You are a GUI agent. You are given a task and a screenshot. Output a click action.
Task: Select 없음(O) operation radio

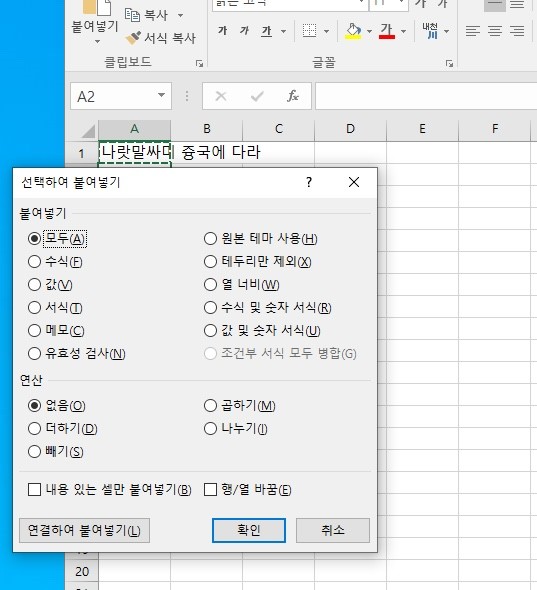(x=57, y=406)
